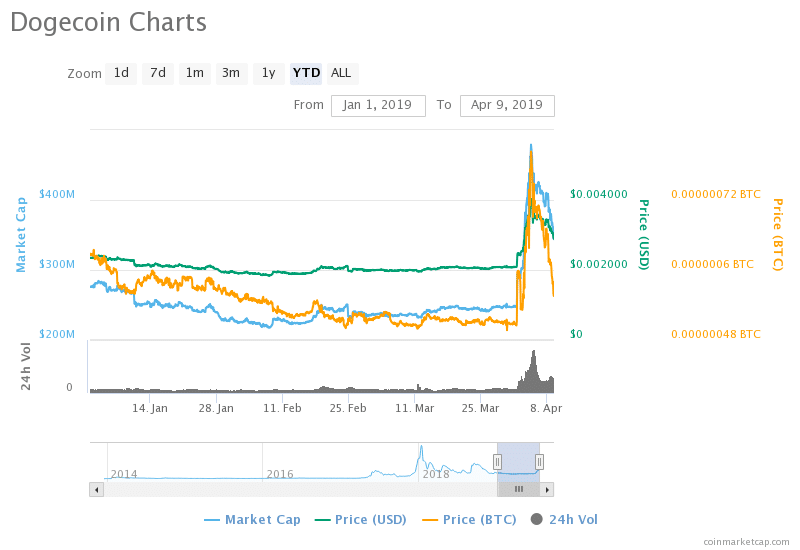Image resolution: width=800 pixels, height=550 pixels.
Task: Show ALL historical data
Action: [x=341, y=73]
